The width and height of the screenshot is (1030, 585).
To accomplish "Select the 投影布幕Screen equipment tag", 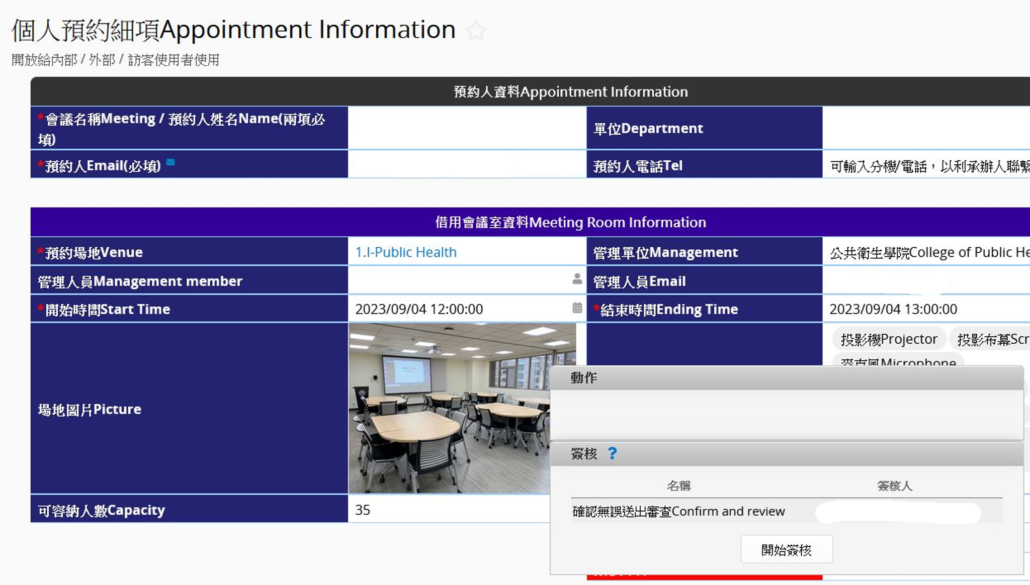I will (990, 339).
